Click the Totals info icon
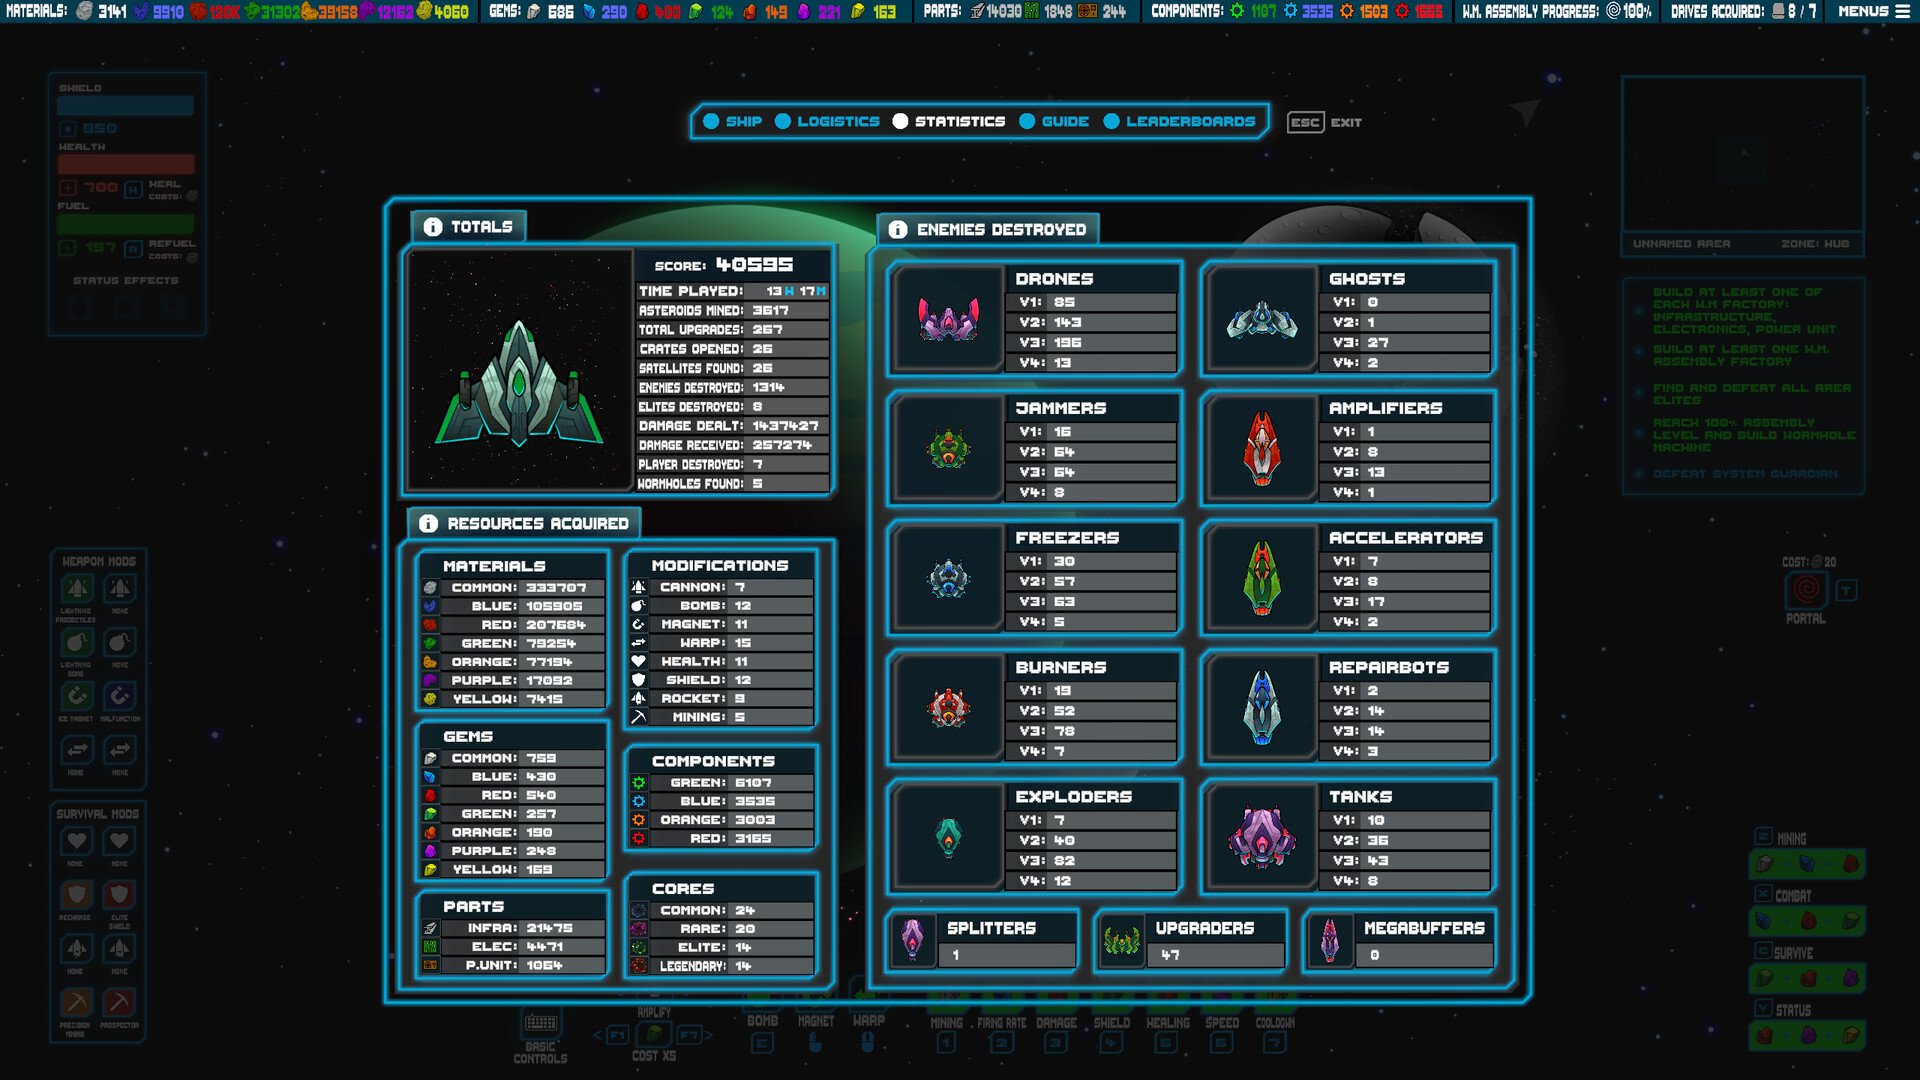 point(432,226)
